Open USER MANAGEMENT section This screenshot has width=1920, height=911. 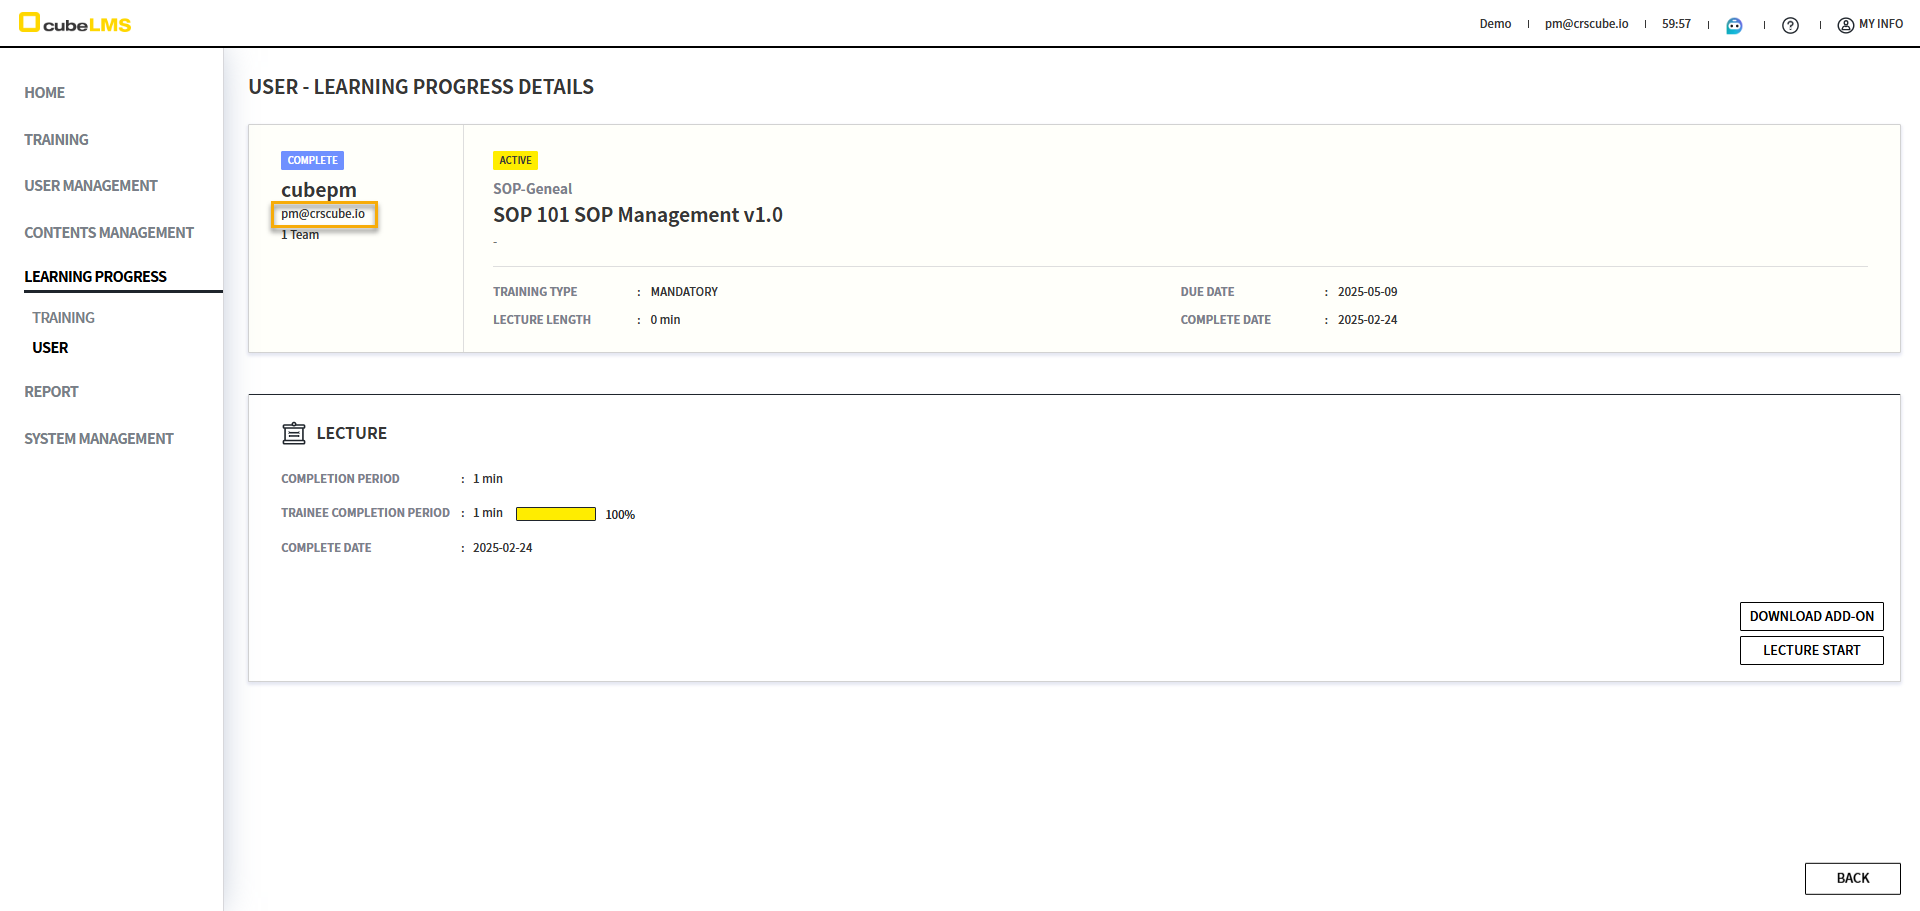(91, 186)
